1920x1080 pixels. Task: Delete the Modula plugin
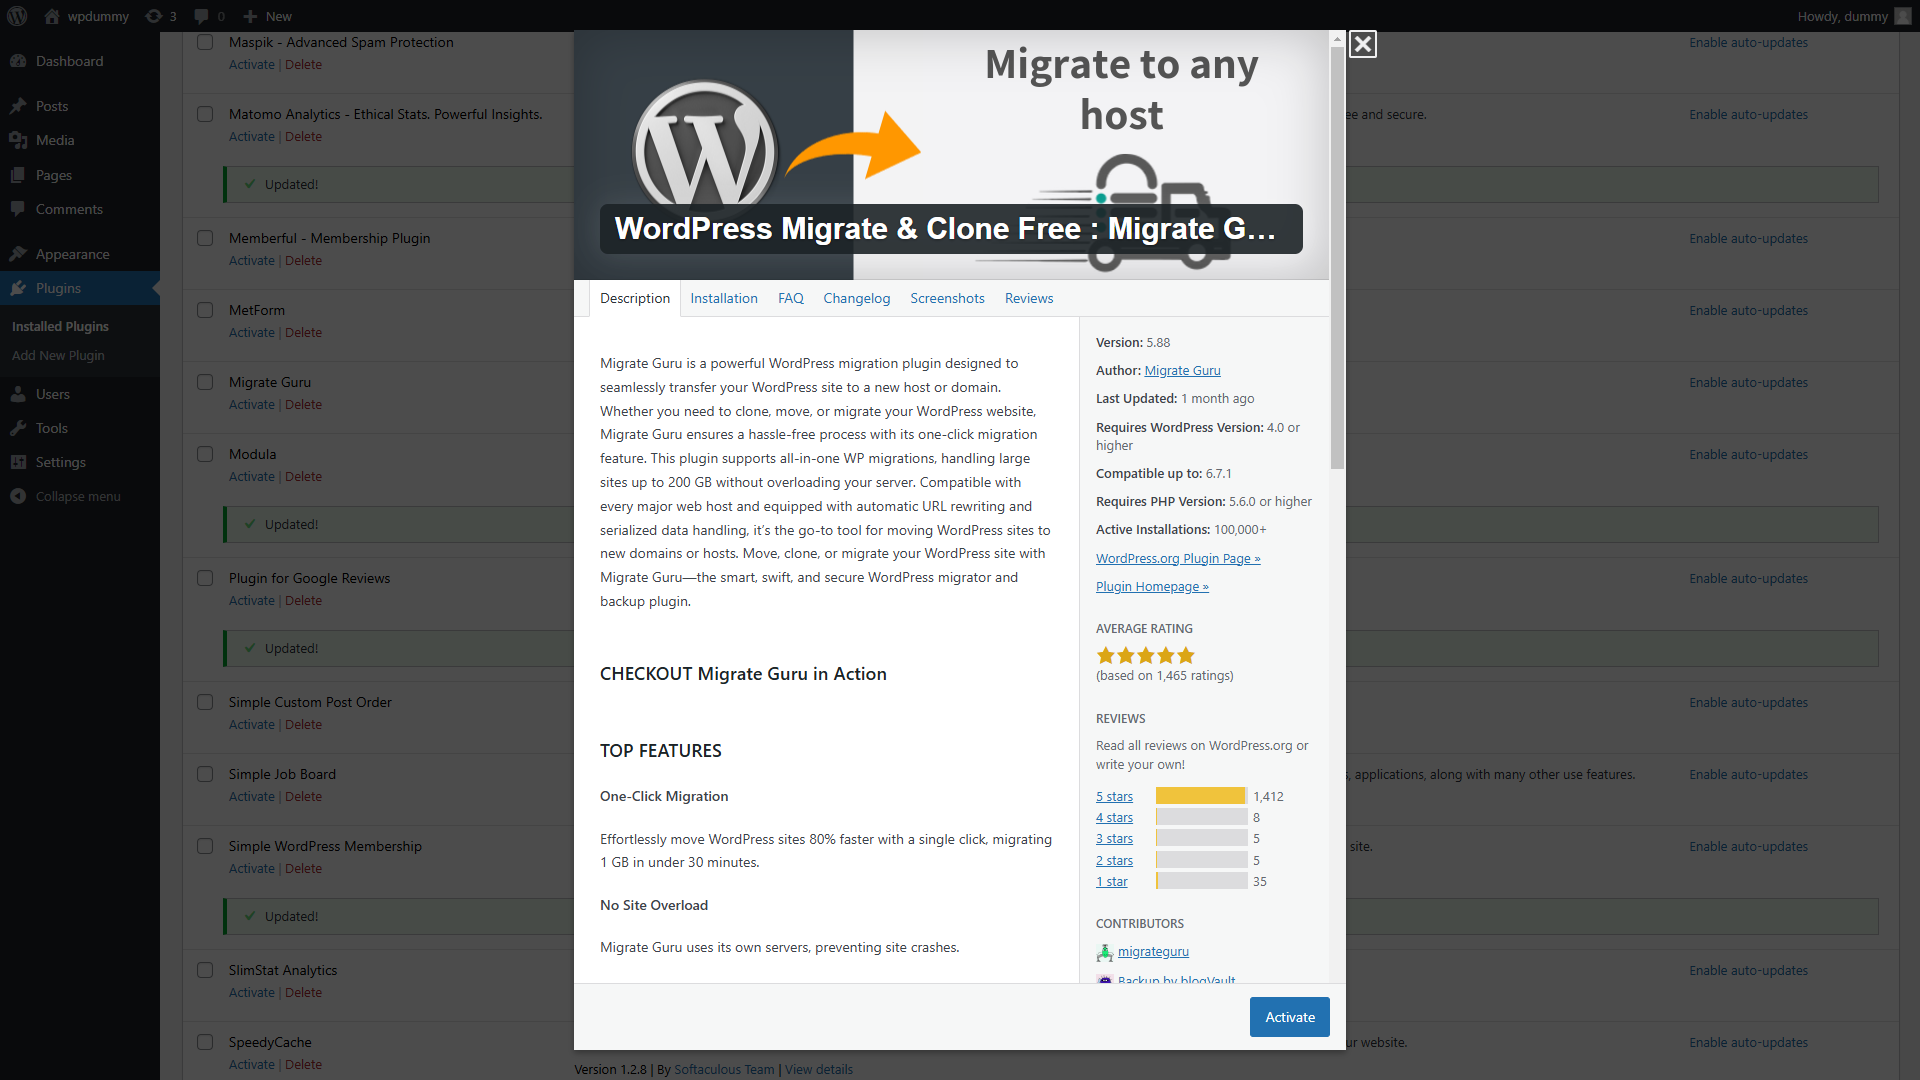pos(303,476)
